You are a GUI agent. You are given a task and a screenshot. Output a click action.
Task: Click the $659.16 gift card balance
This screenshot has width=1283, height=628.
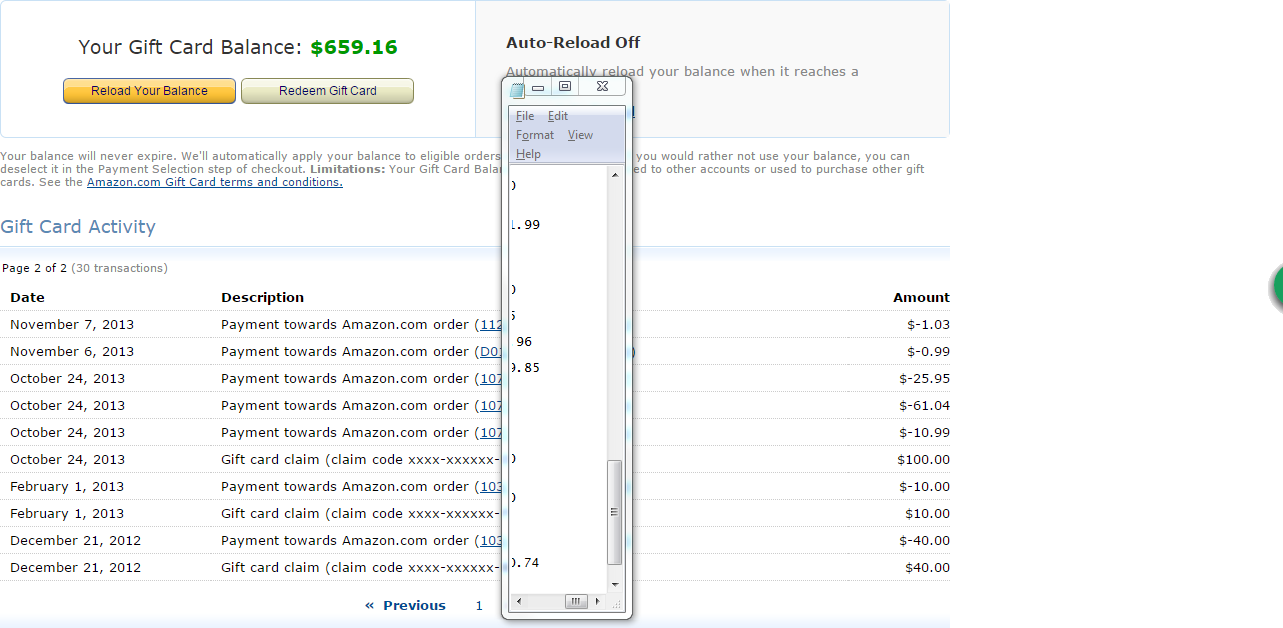coord(354,47)
